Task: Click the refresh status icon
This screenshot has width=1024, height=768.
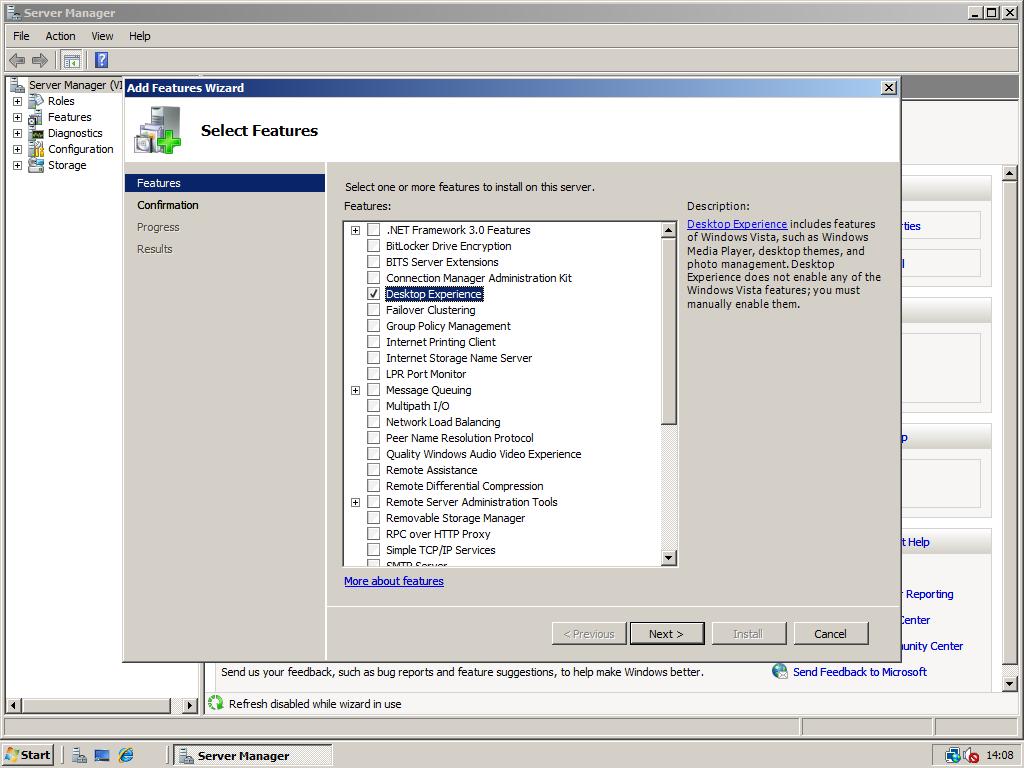Action: (216, 703)
